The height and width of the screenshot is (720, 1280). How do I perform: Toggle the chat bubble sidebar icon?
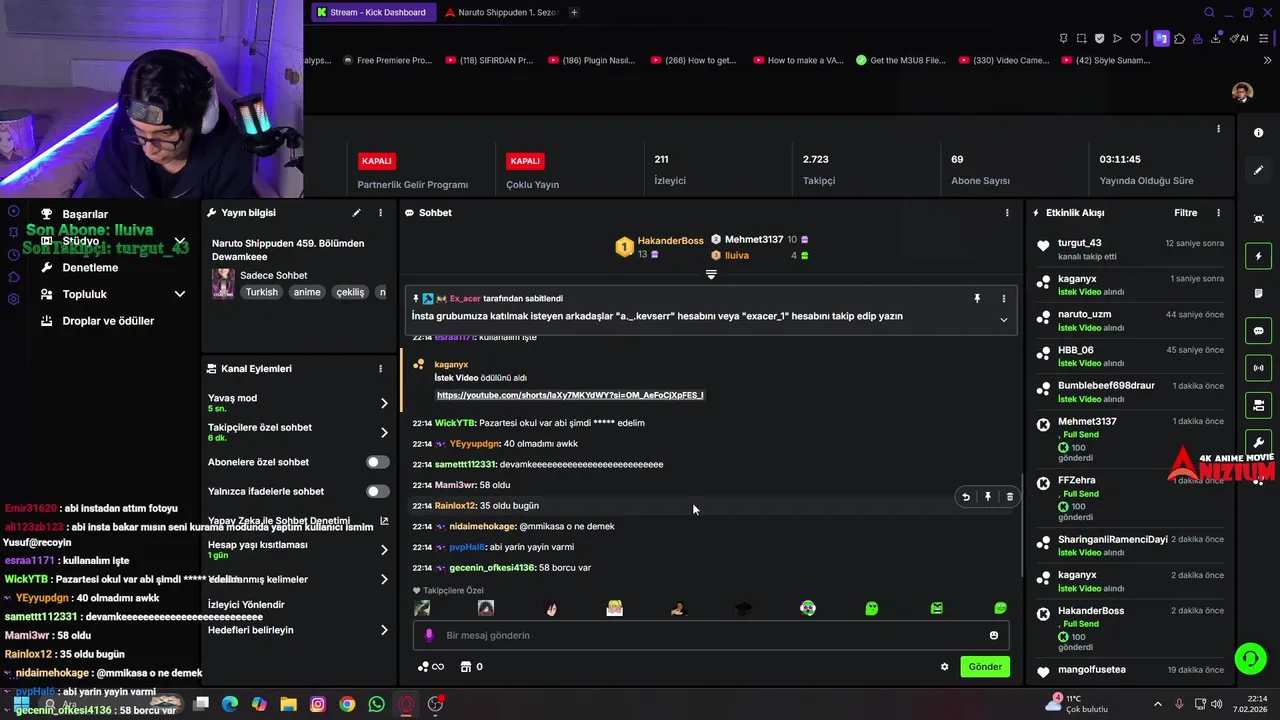pyautogui.click(x=1258, y=331)
